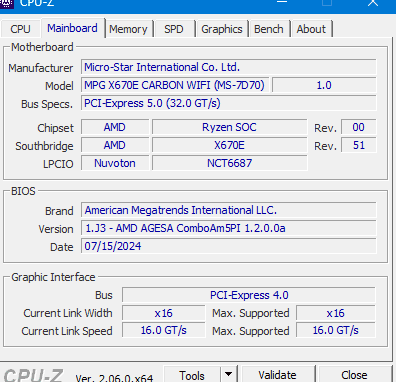Switch to the CPU tab
Image resolution: width=396 pixels, height=382 pixels.
click(20, 29)
